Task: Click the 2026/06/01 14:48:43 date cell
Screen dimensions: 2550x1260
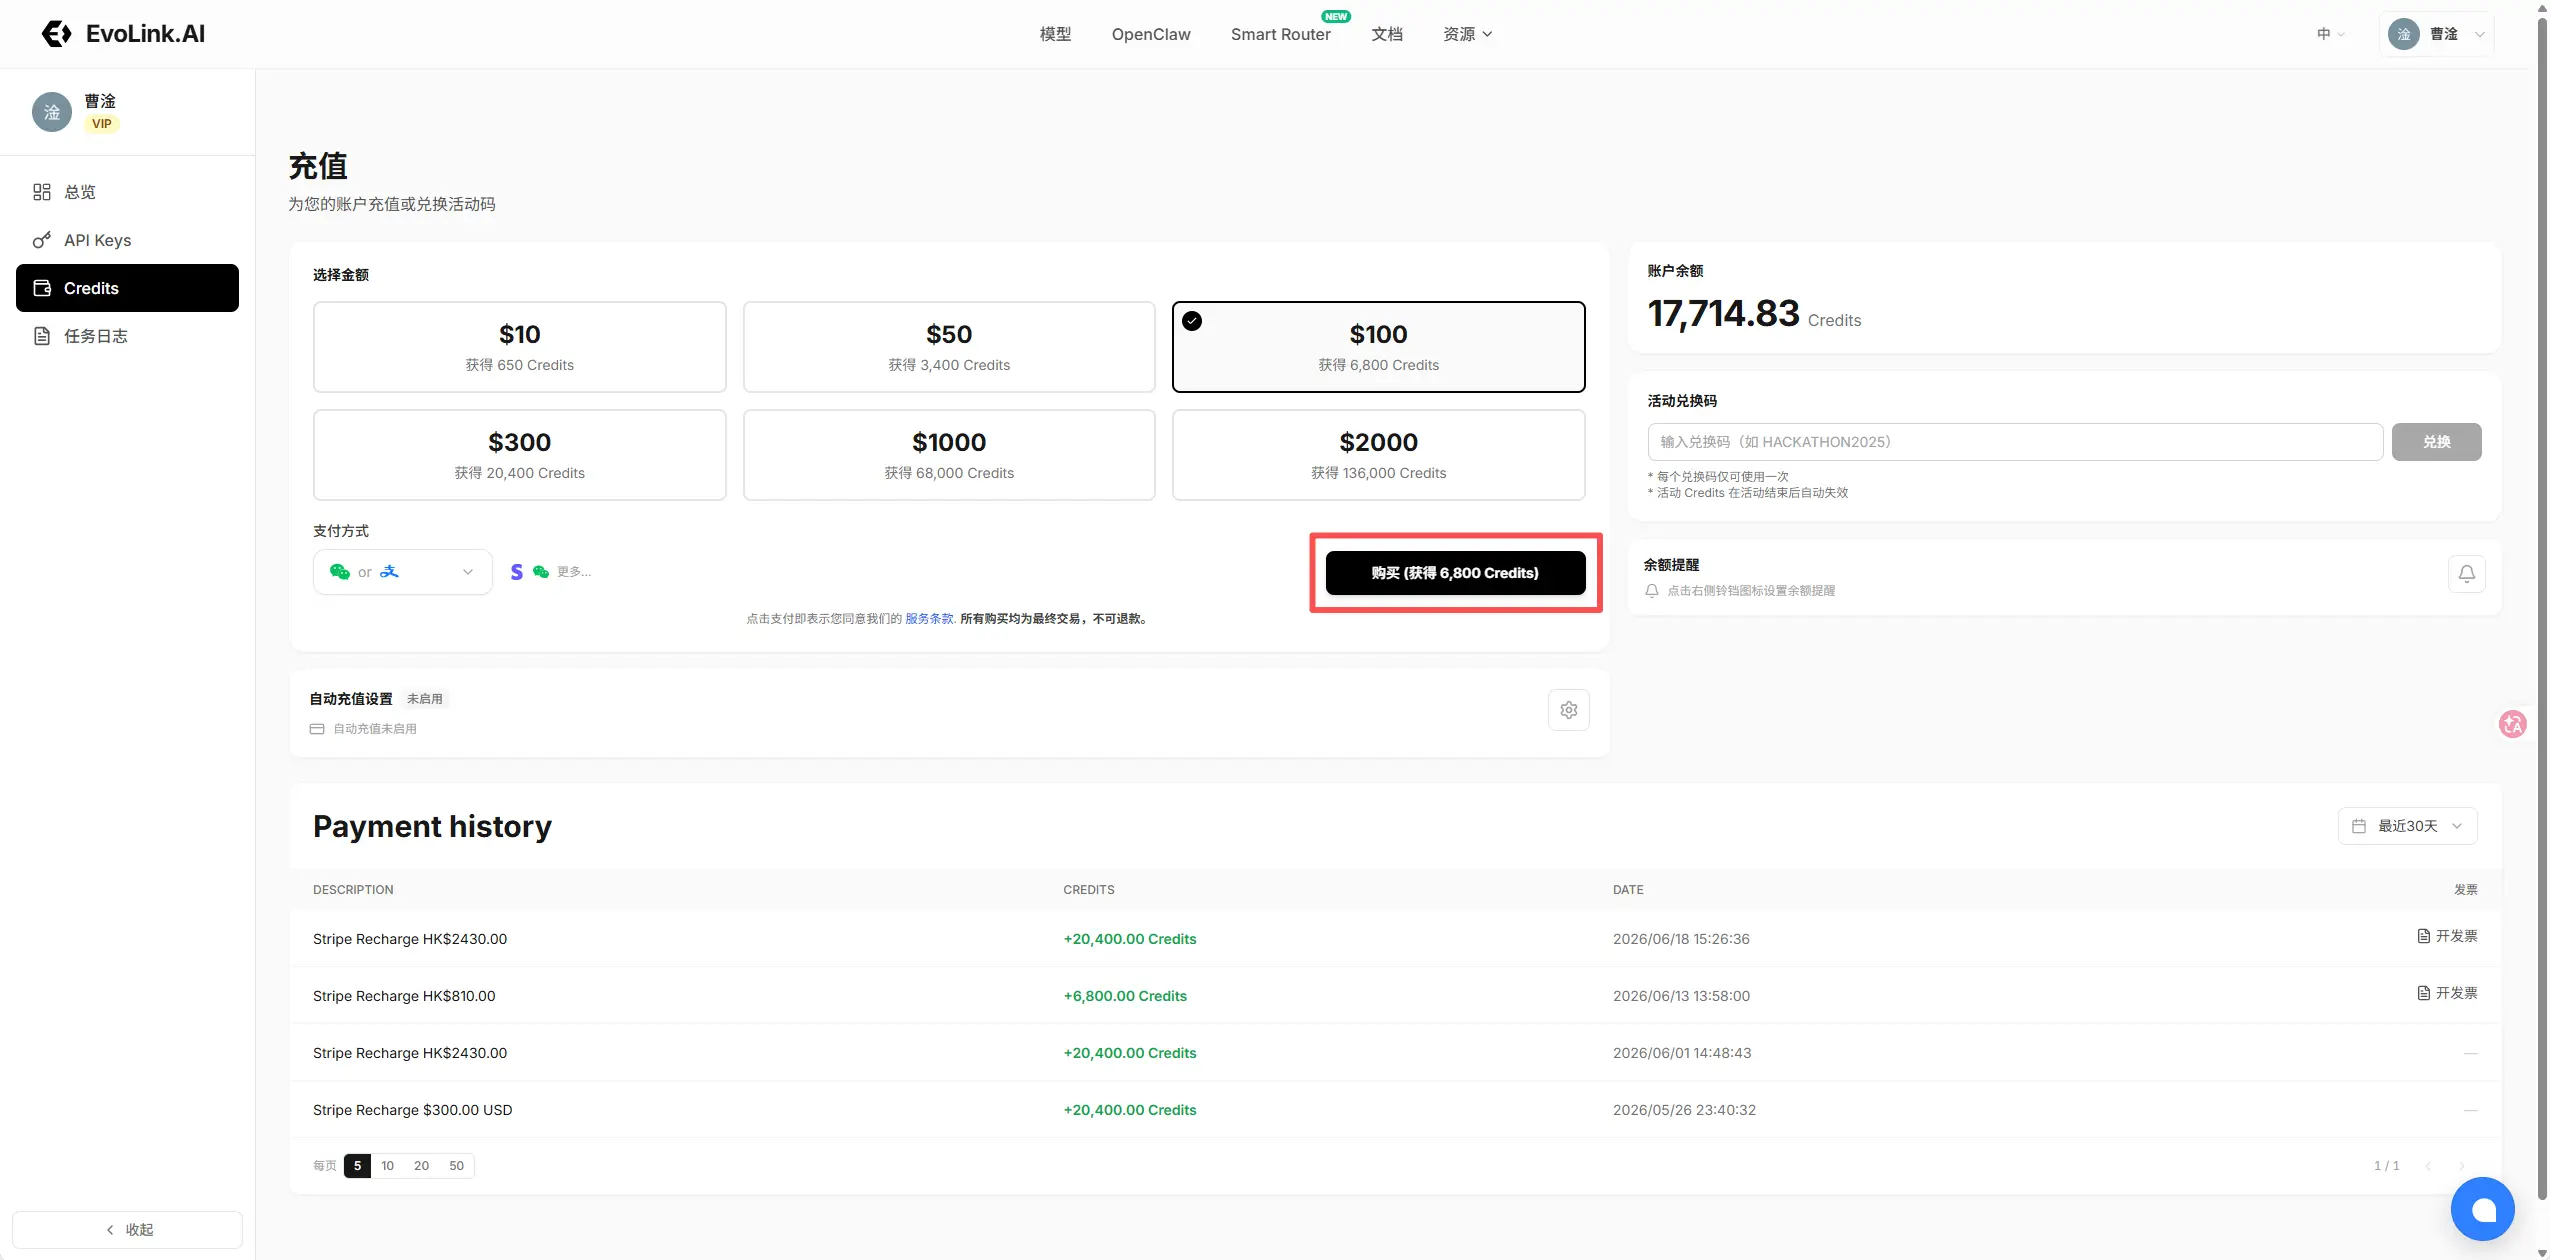Action: coord(1682,1053)
